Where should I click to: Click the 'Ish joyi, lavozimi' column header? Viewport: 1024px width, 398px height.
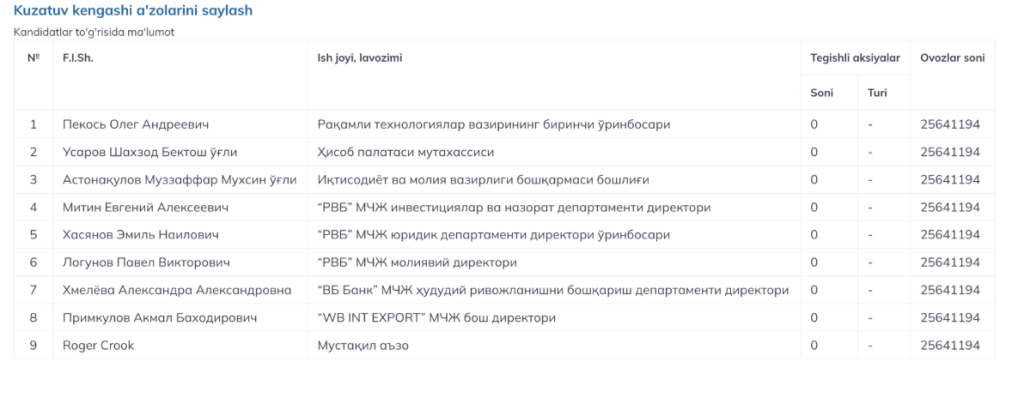[360, 58]
